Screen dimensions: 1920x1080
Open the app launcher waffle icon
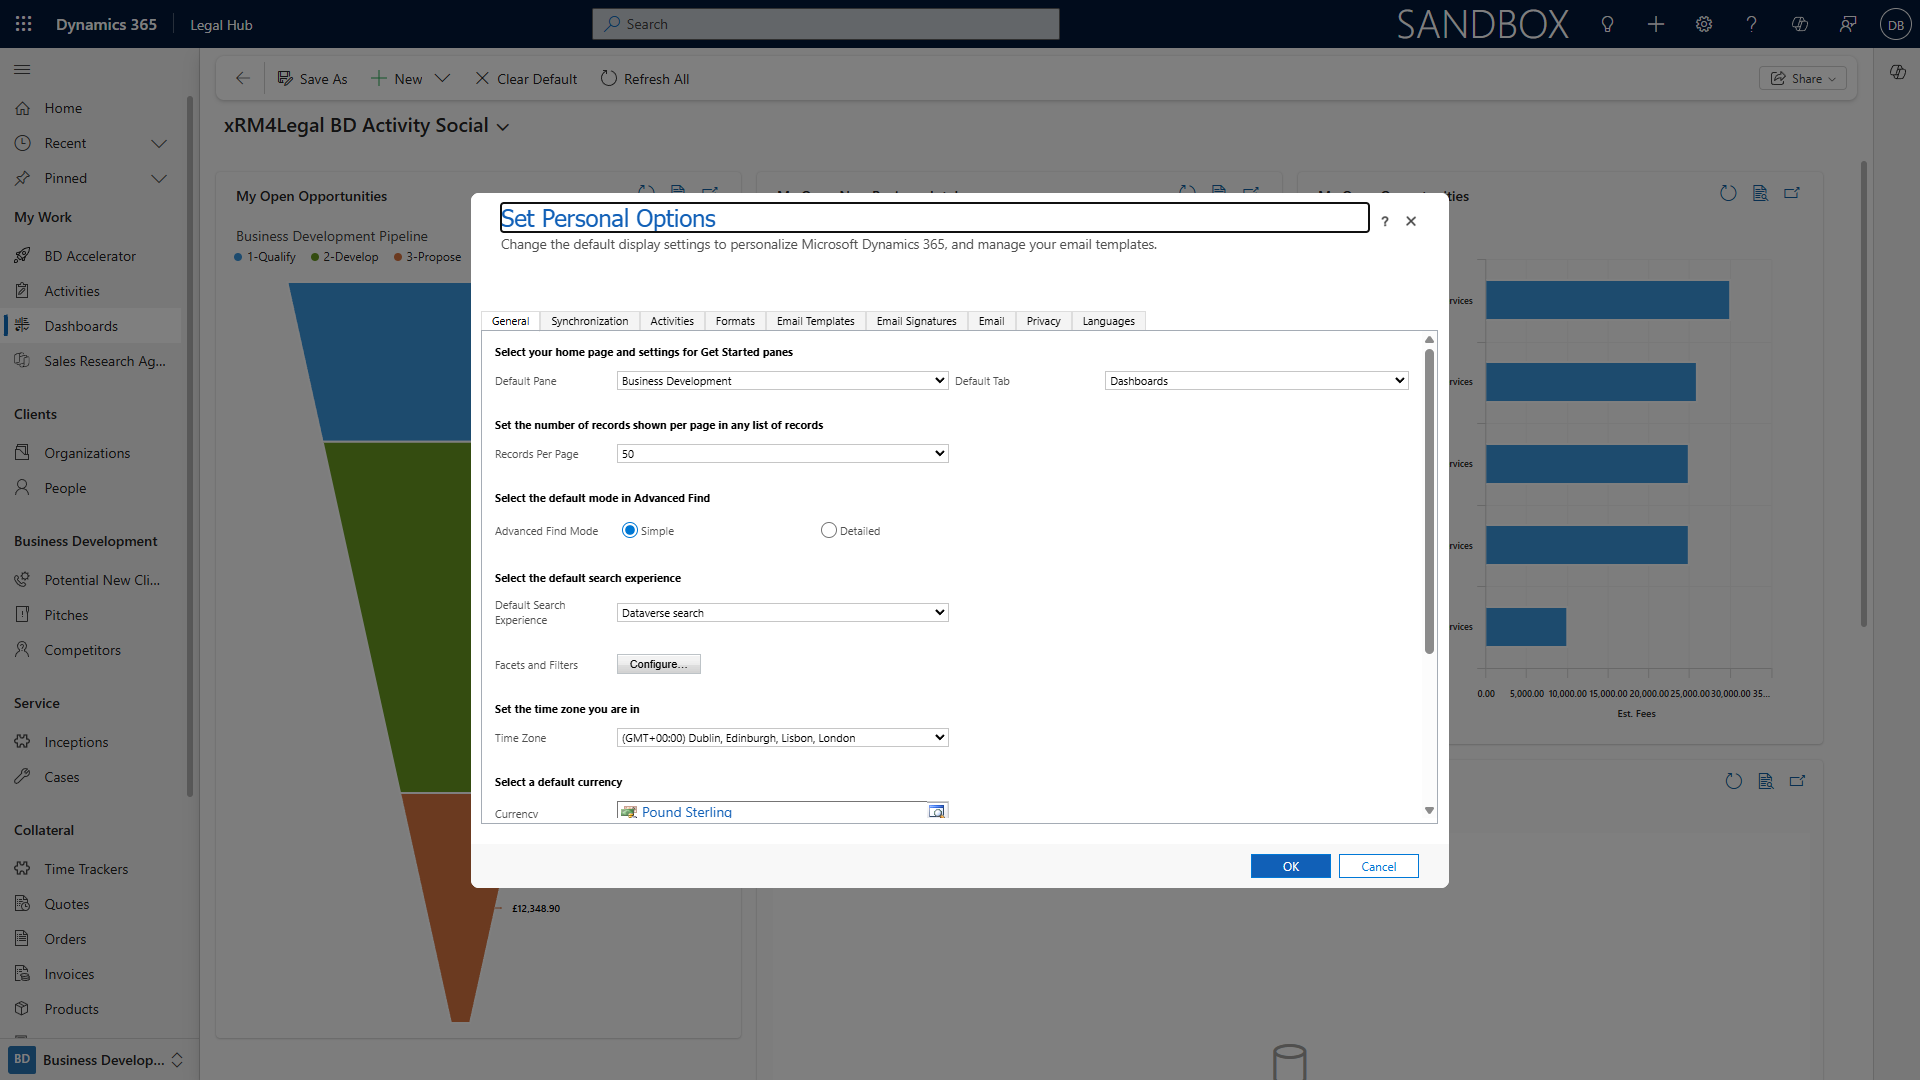click(24, 24)
